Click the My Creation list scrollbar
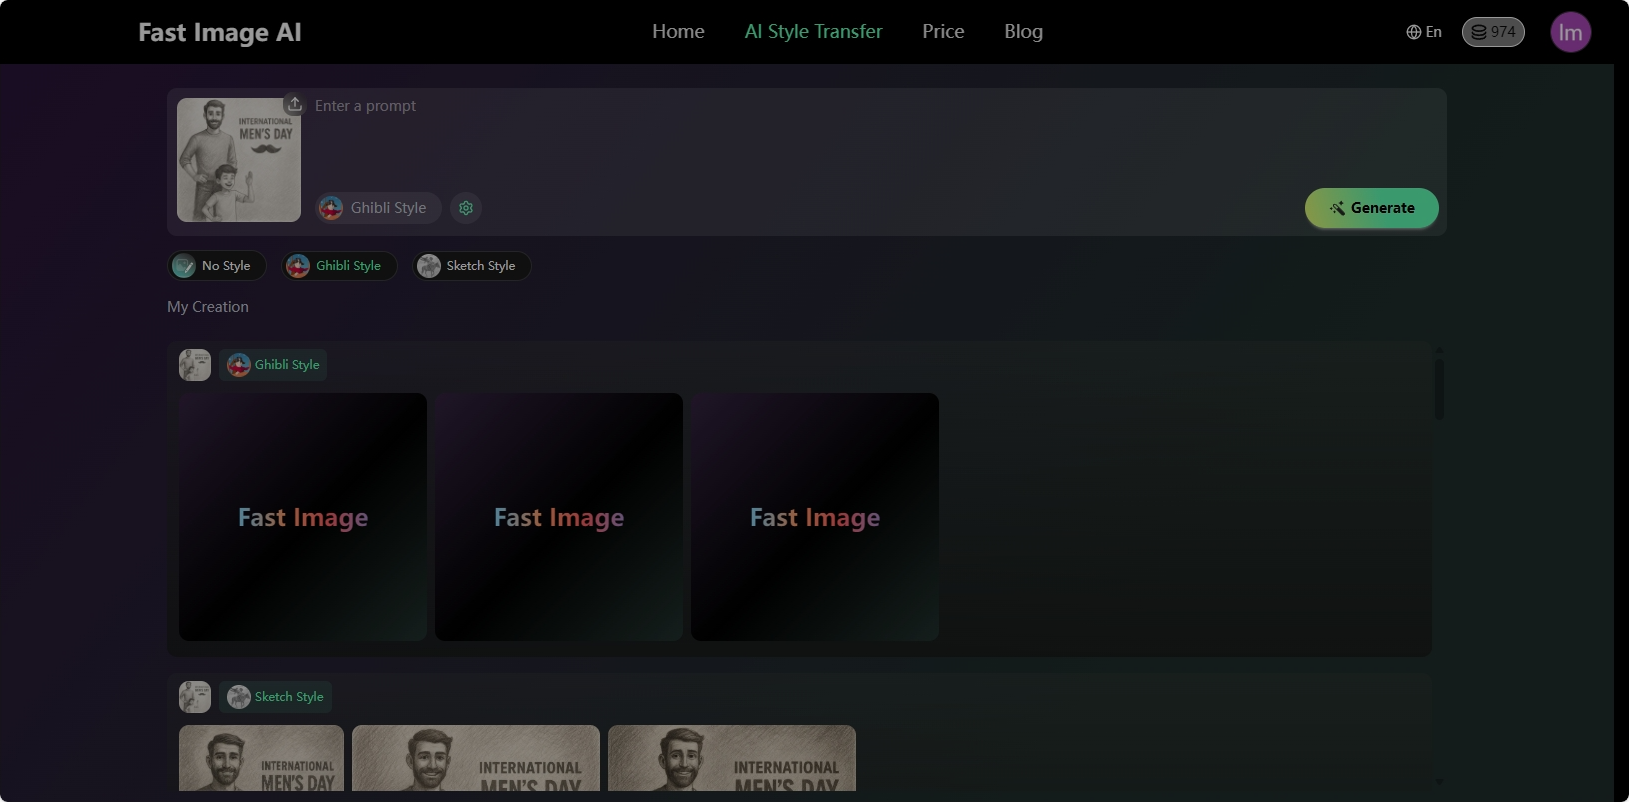1629x802 pixels. pyautogui.click(x=1439, y=390)
